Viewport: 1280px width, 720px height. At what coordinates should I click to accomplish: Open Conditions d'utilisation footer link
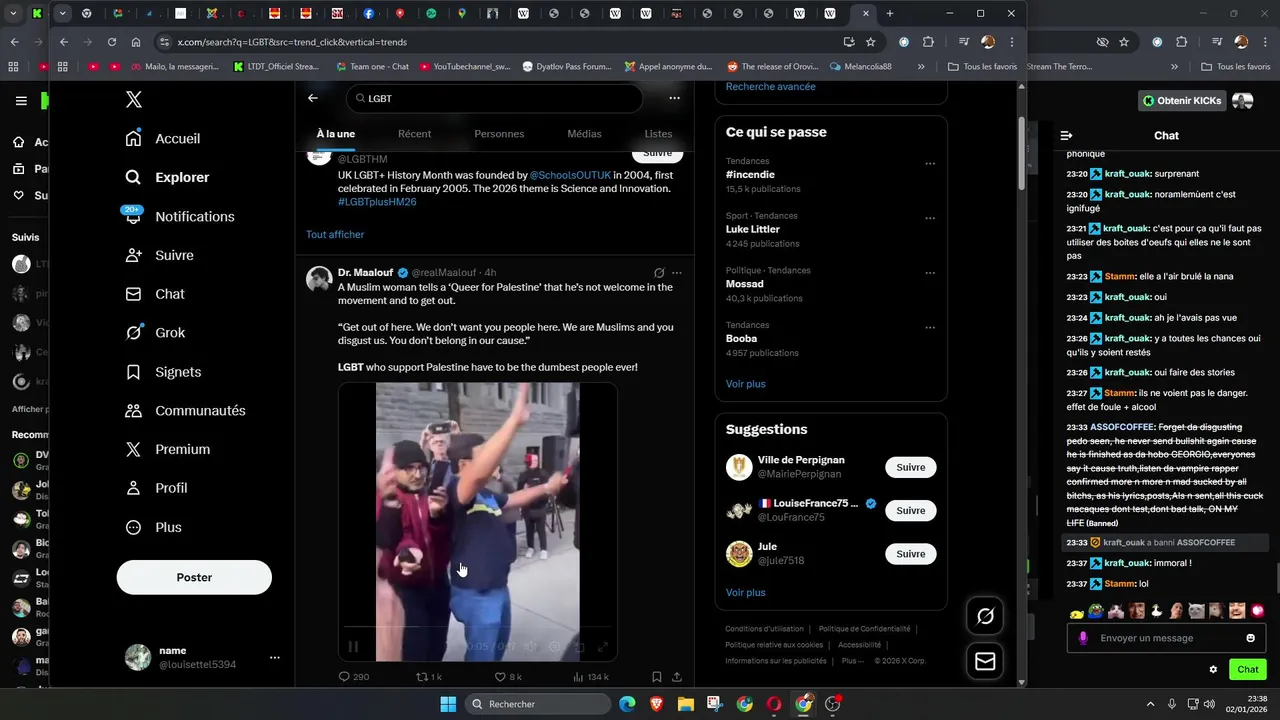pos(765,629)
